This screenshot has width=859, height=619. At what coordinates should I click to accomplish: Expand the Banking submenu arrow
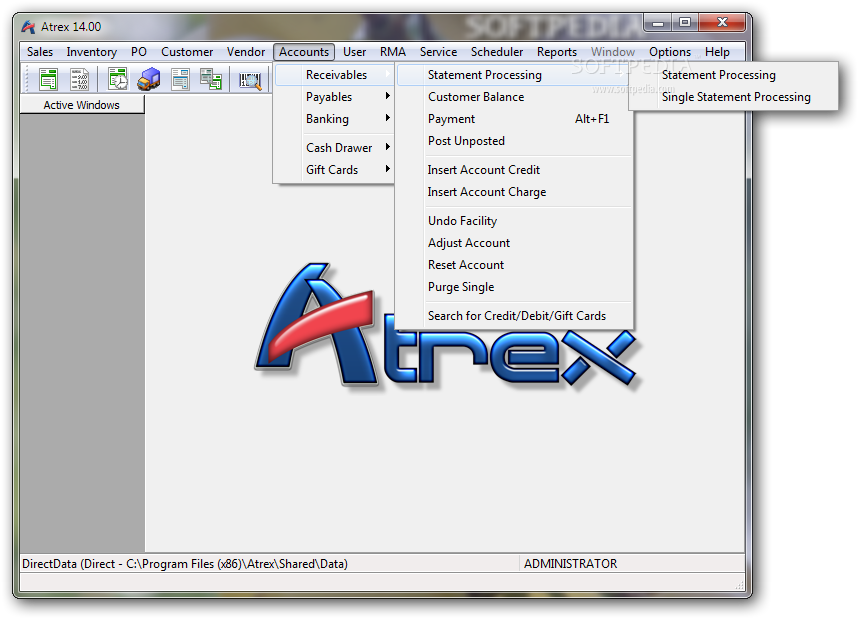coord(388,118)
